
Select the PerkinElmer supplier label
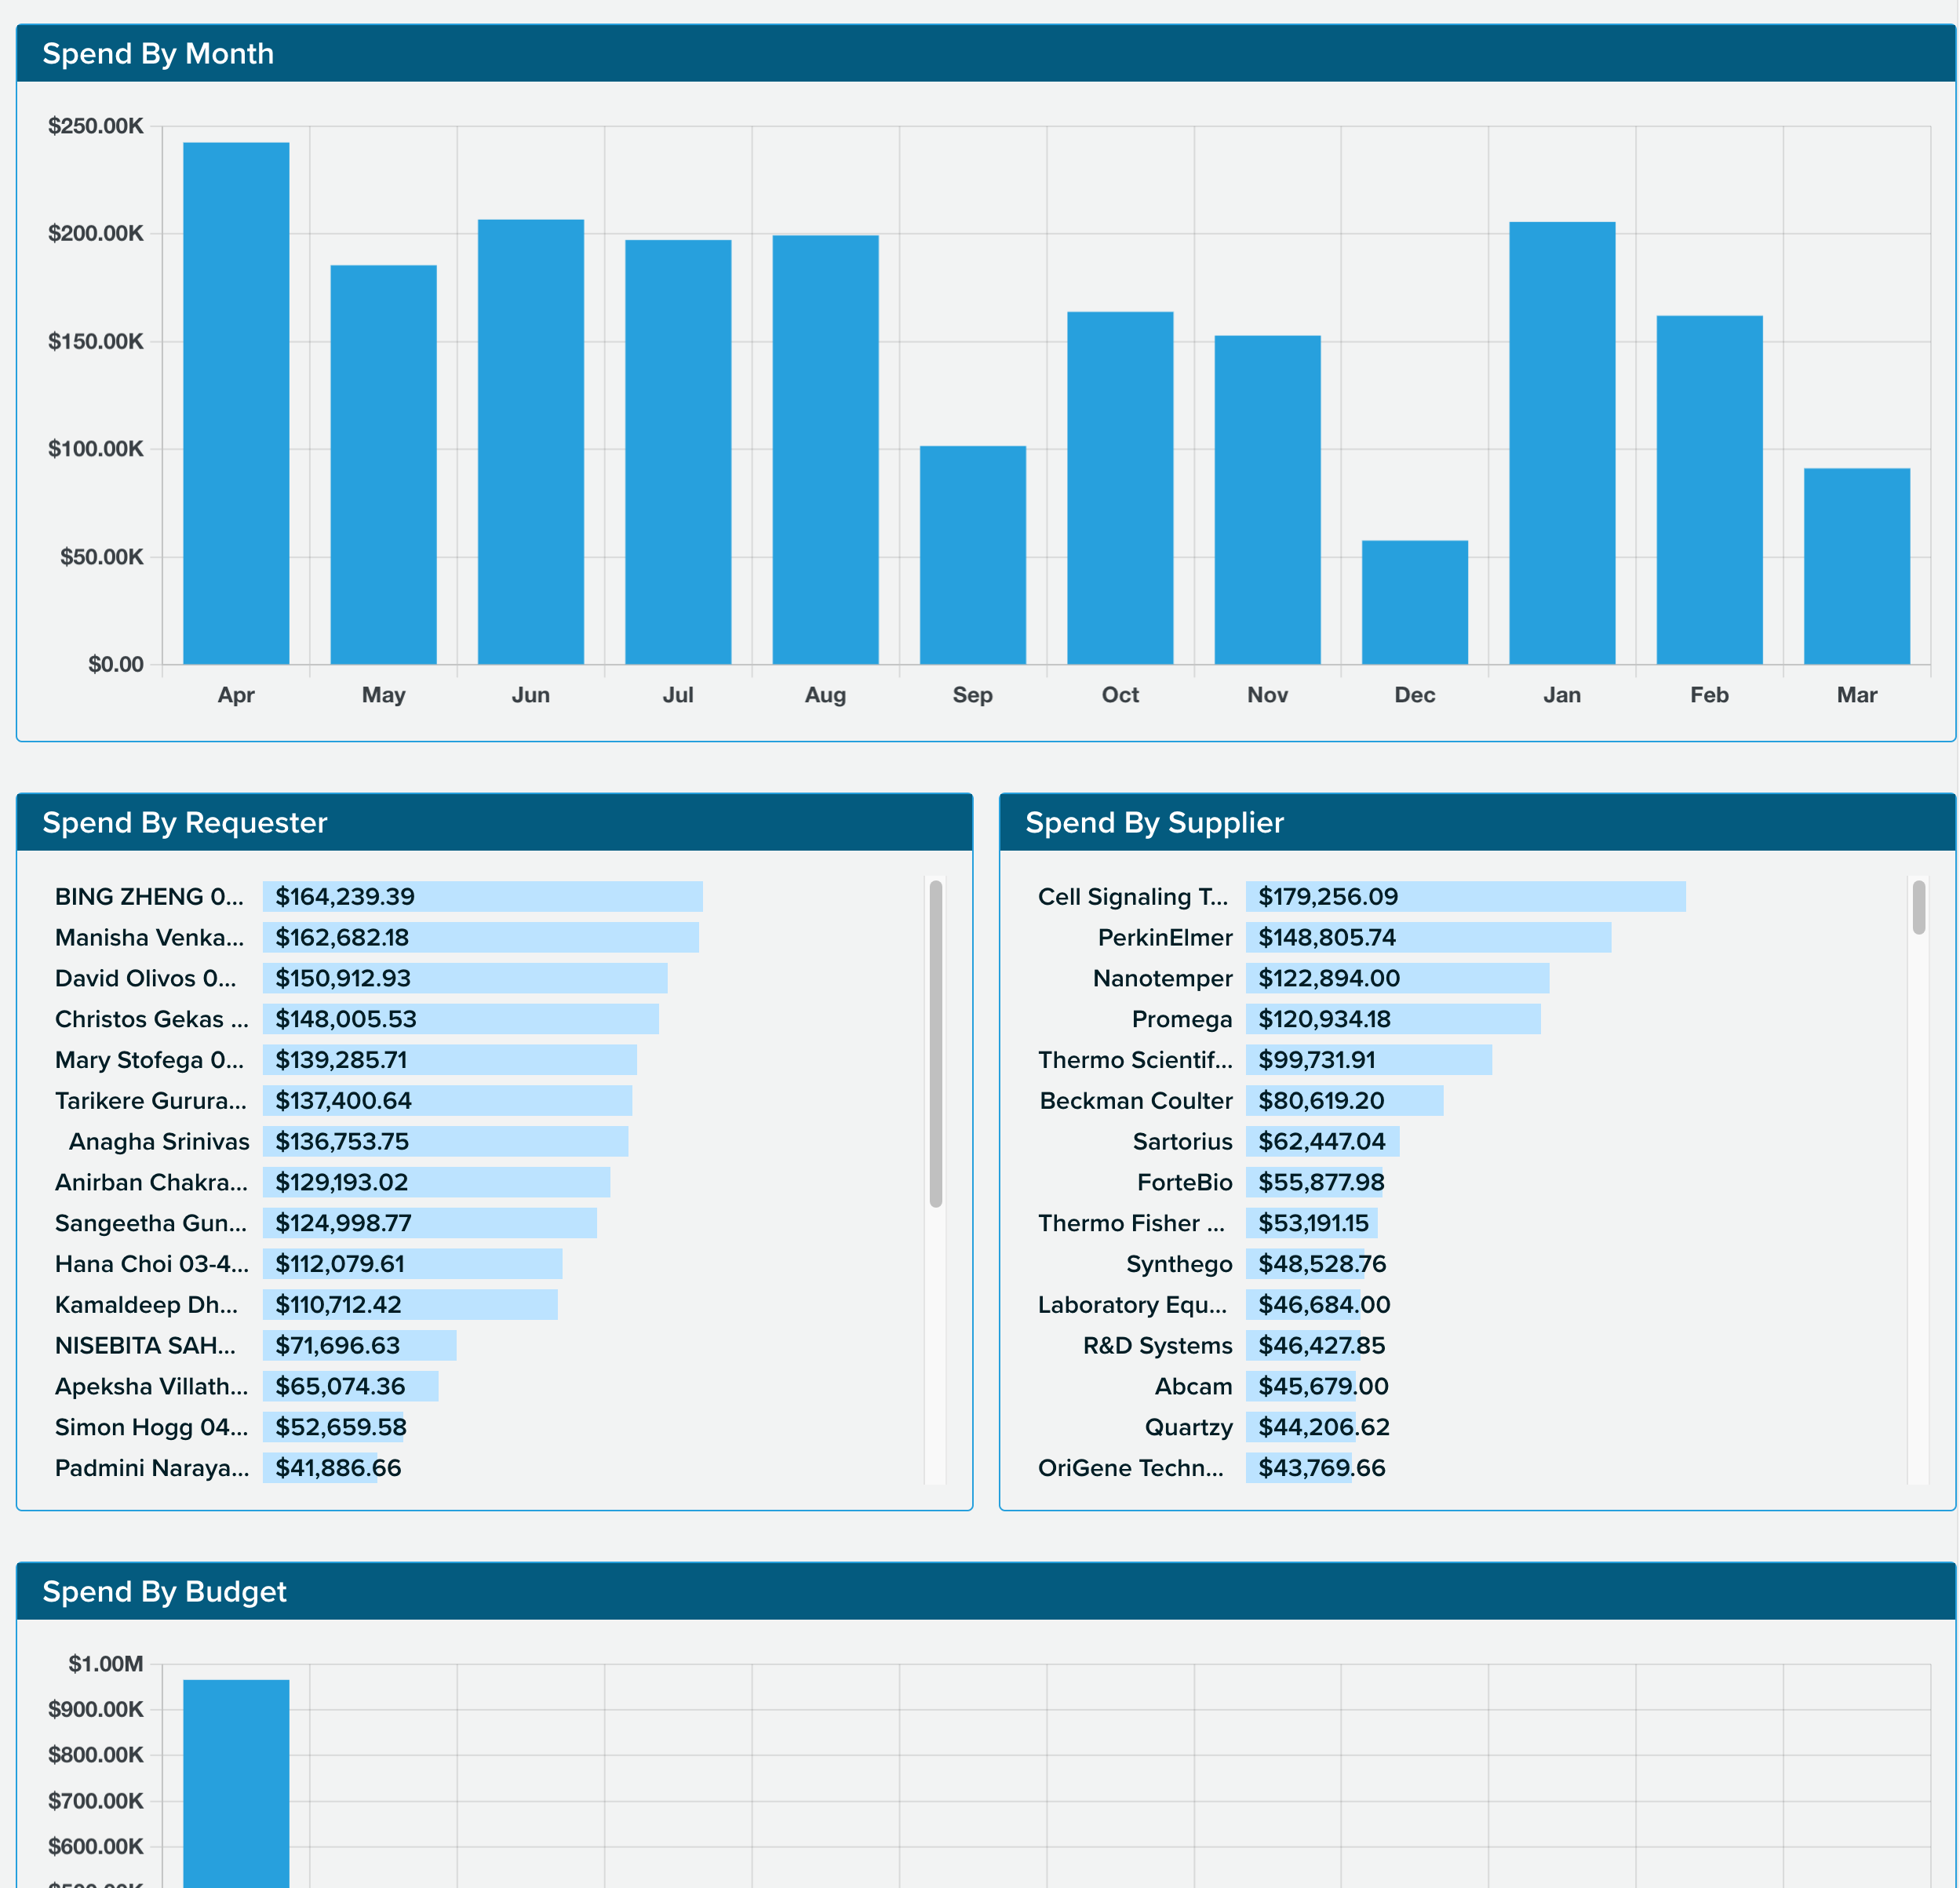pyautogui.click(x=1165, y=937)
